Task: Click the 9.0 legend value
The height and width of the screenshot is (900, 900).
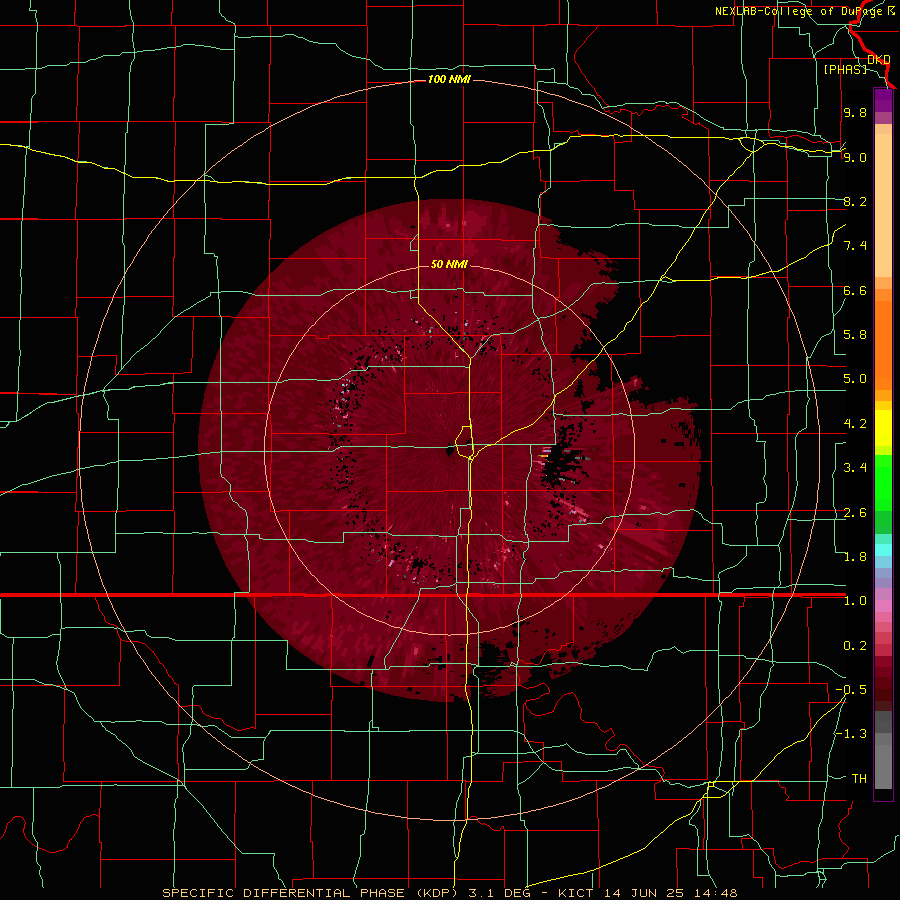Action: [855, 157]
